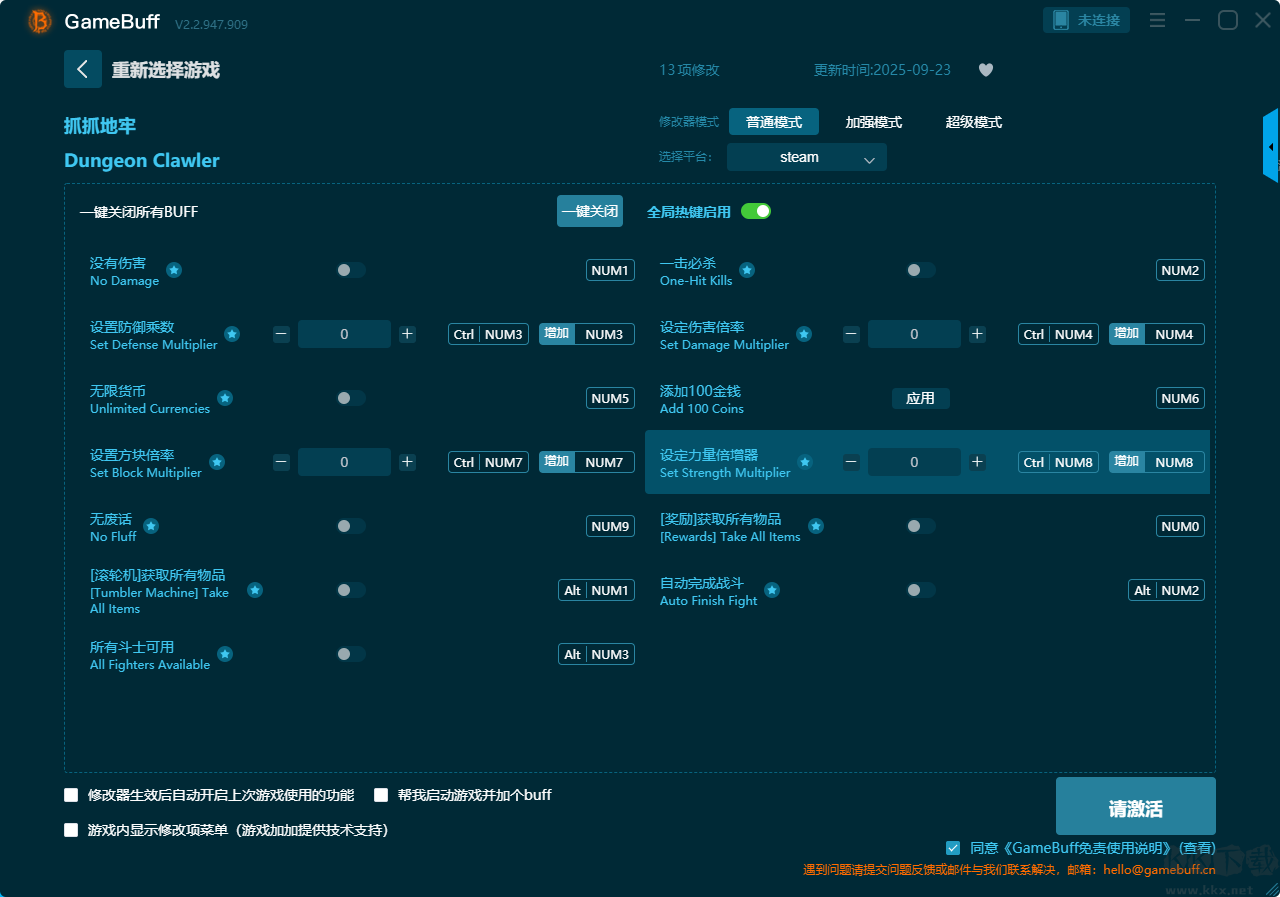
Task: Click the heart favorite icon
Action: click(x=986, y=70)
